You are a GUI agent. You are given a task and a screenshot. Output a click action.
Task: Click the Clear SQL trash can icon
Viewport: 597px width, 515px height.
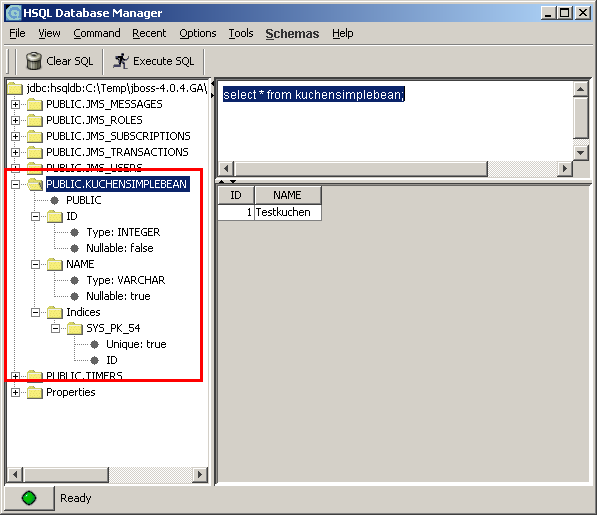tap(34, 61)
